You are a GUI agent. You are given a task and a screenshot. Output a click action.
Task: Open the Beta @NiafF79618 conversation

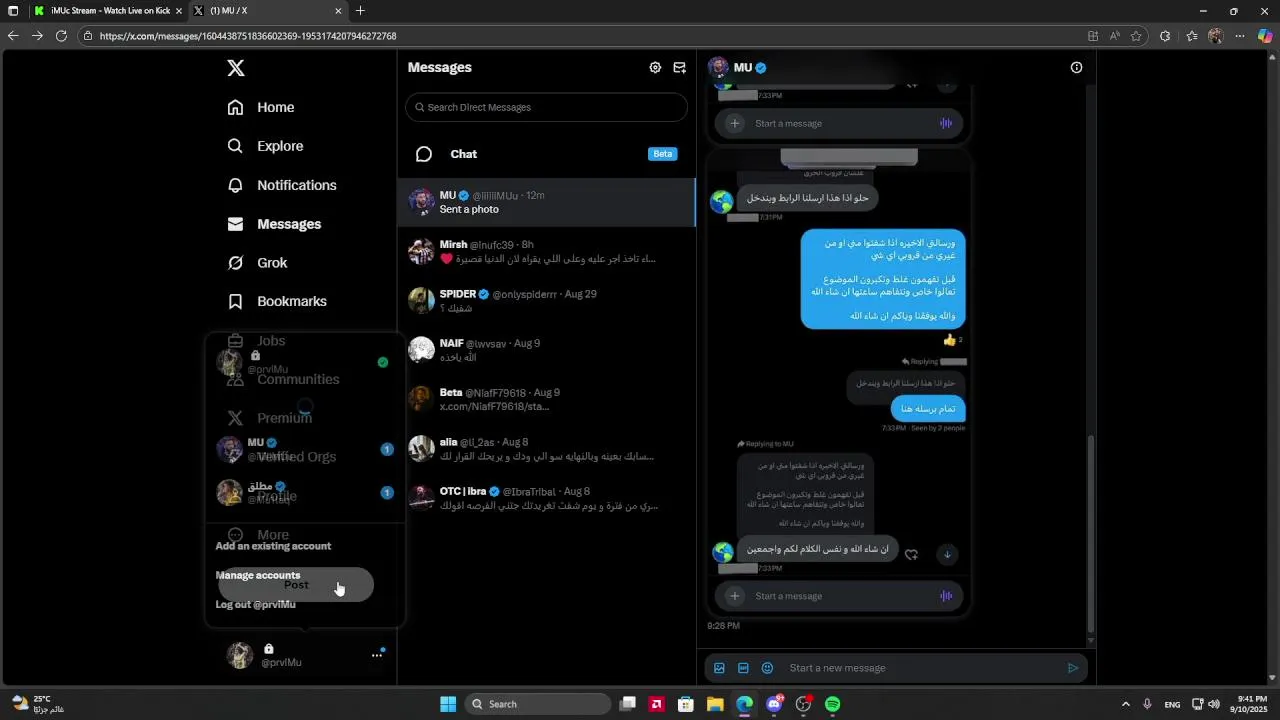pos(546,399)
